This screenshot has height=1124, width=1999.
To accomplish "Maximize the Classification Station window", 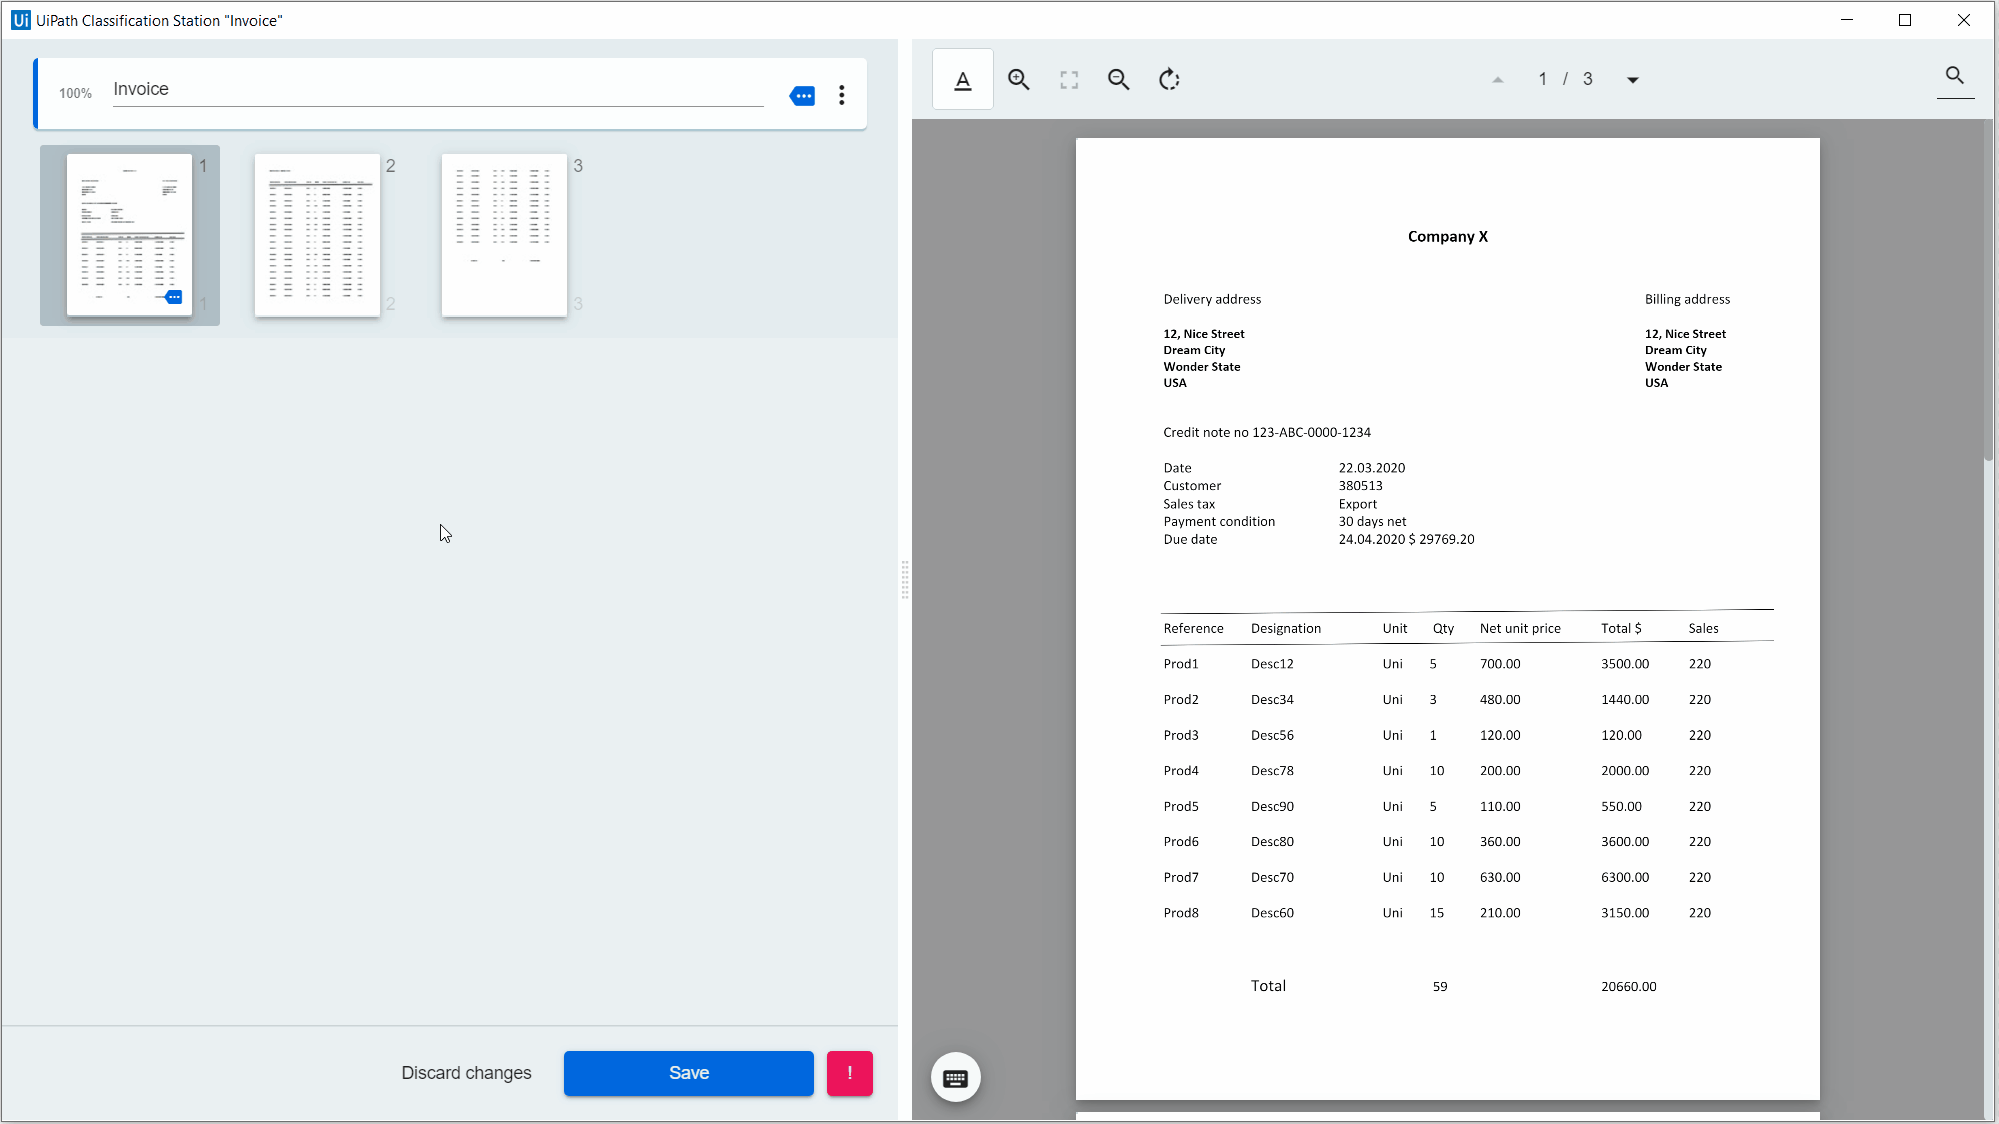I will tap(1904, 20).
